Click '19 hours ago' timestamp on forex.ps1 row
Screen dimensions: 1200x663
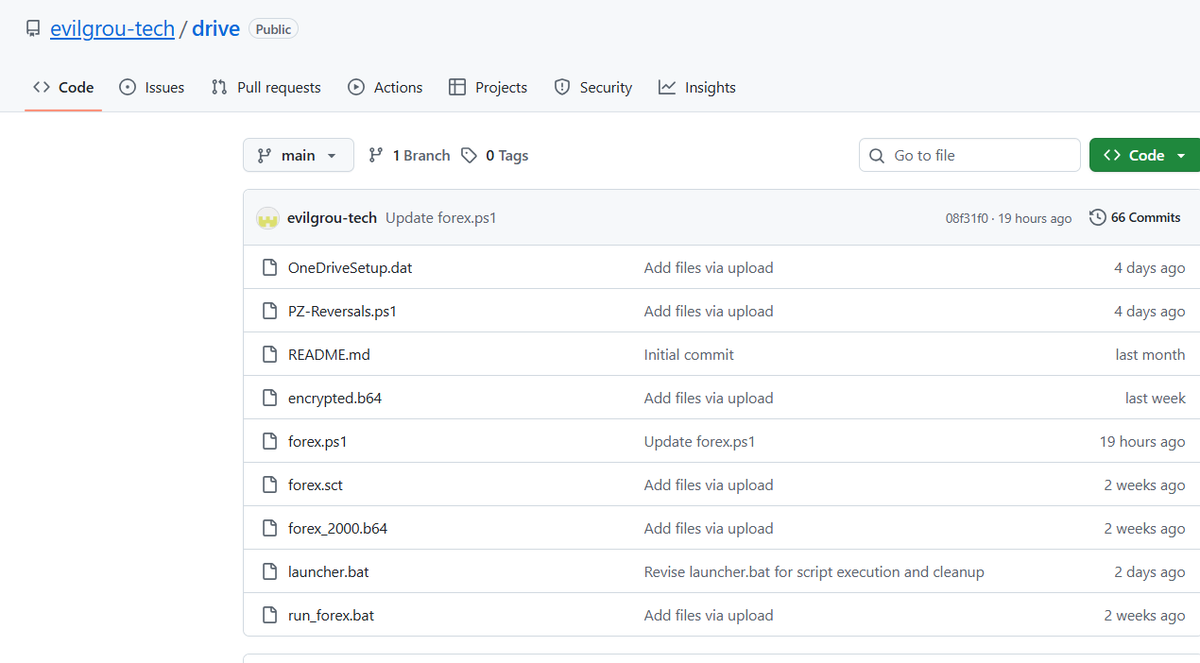(1142, 441)
